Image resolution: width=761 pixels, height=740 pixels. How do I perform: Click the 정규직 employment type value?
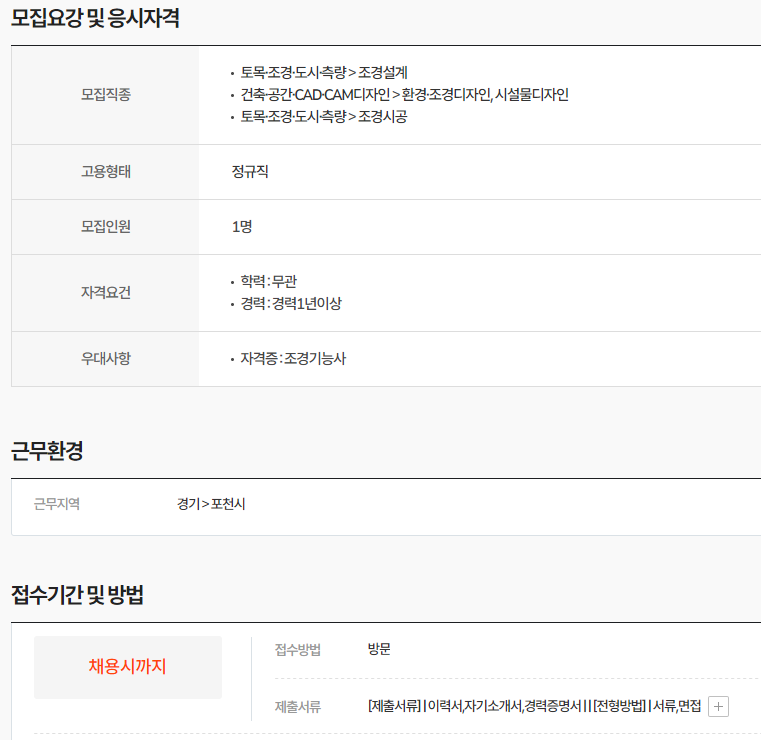250,171
